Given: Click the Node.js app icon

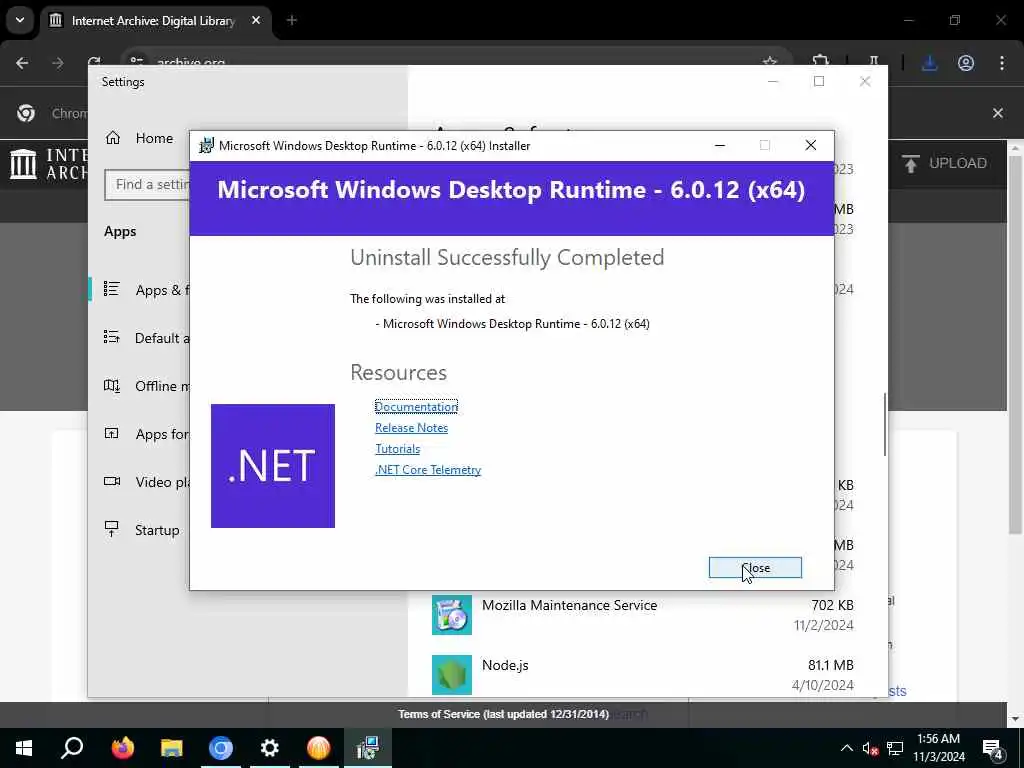Looking at the screenshot, I should click(452, 675).
